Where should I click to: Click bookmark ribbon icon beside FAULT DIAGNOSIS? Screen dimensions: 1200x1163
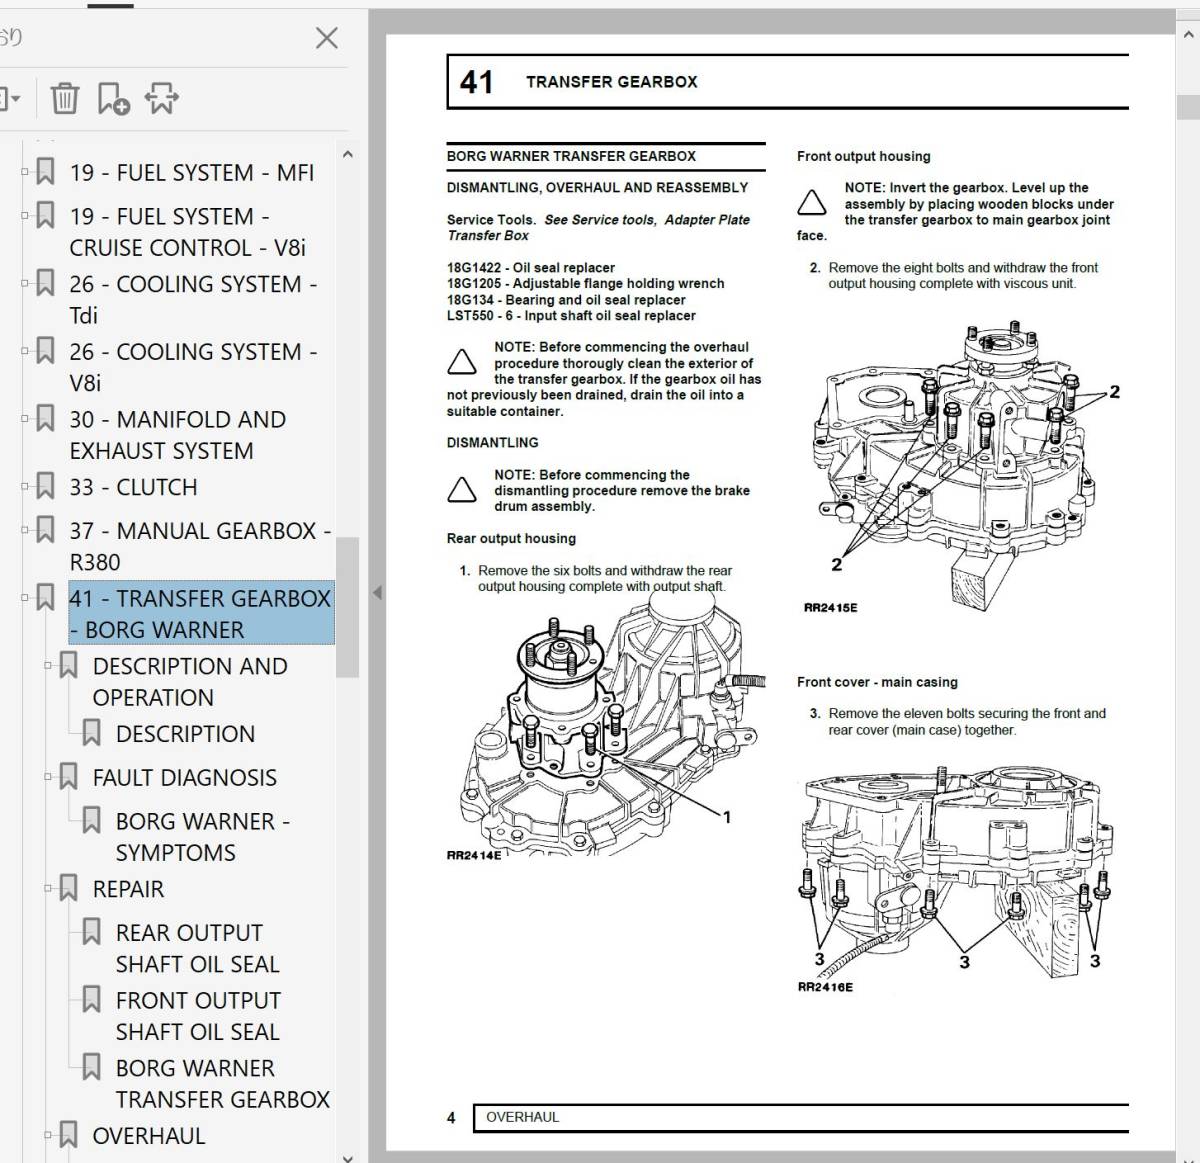pyautogui.click(x=68, y=777)
